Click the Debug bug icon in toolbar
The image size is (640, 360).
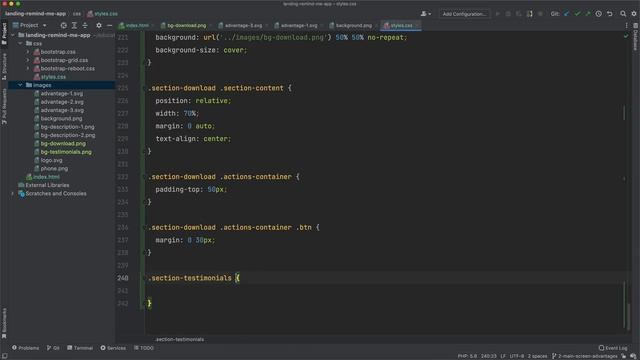(508, 14)
